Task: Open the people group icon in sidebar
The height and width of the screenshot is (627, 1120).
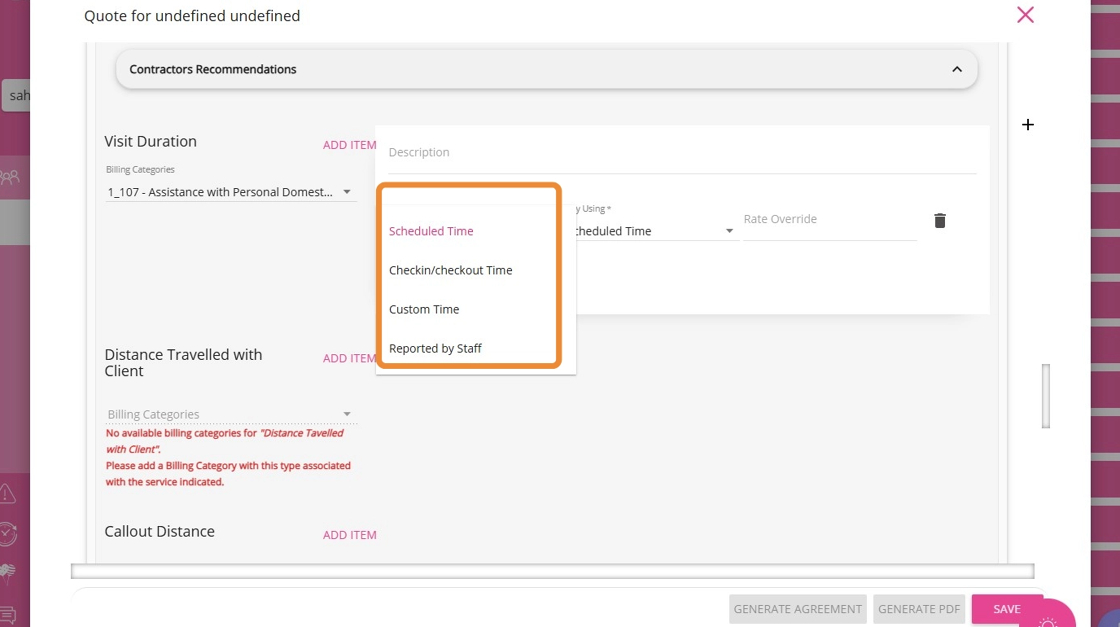Action: click(10, 178)
